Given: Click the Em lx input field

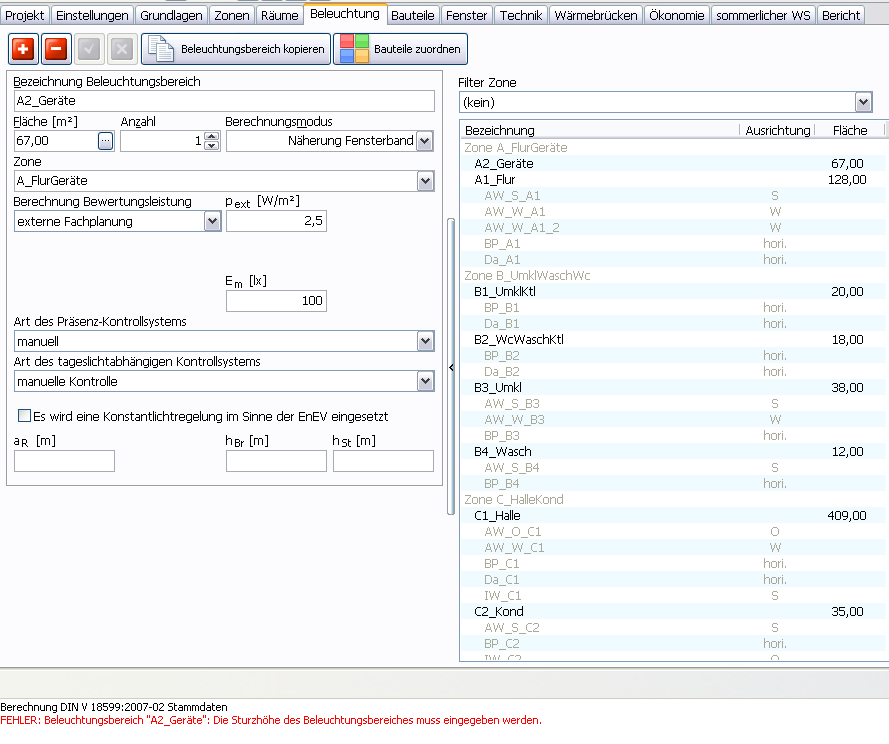Looking at the screenshot, I should coord(276,301).
